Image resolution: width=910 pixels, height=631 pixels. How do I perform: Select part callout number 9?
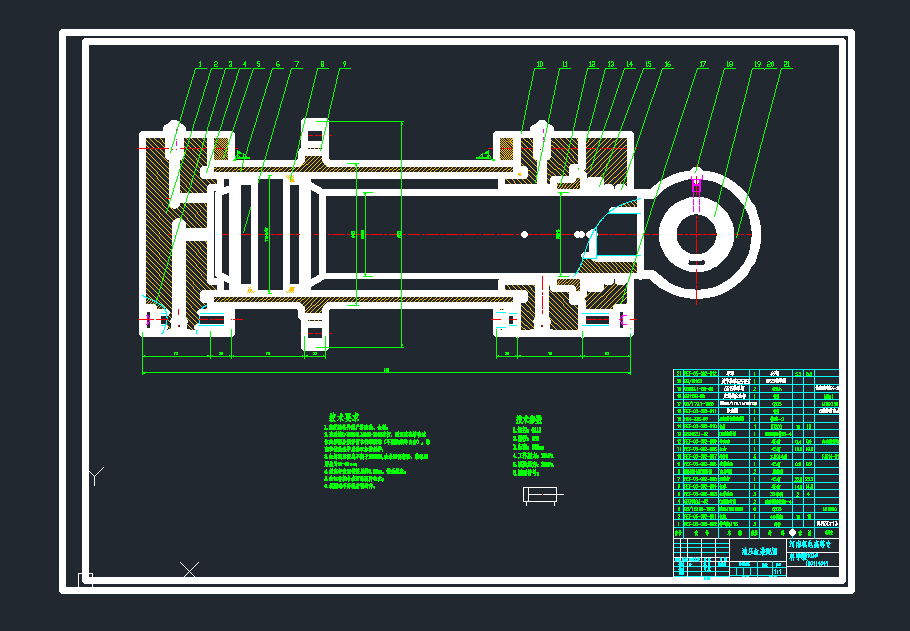click(345, 65)
